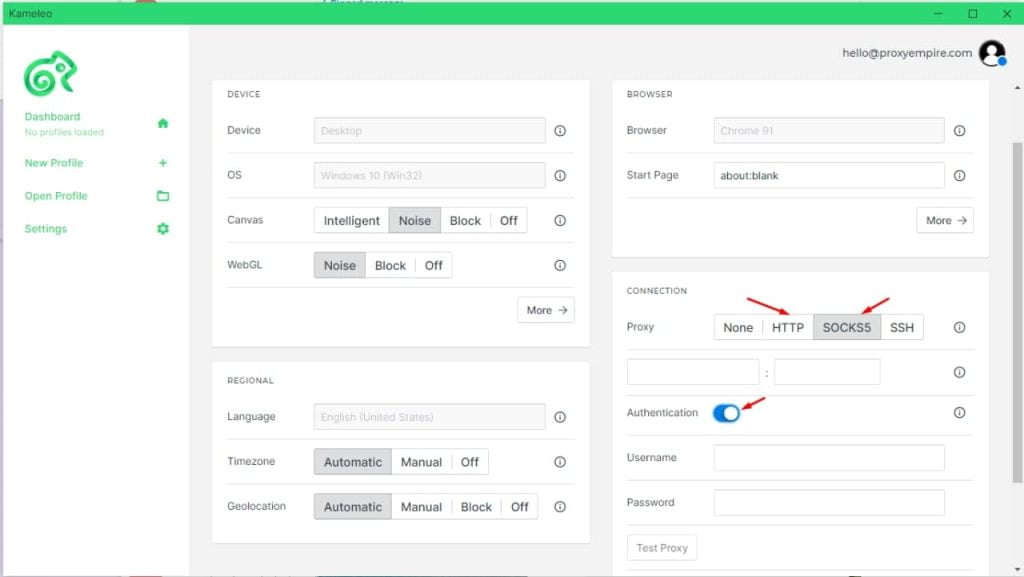Click the vertical scrollbar thumb
The height and width of the screenshot is (577, 1024).
click(x=1017, y=312)
